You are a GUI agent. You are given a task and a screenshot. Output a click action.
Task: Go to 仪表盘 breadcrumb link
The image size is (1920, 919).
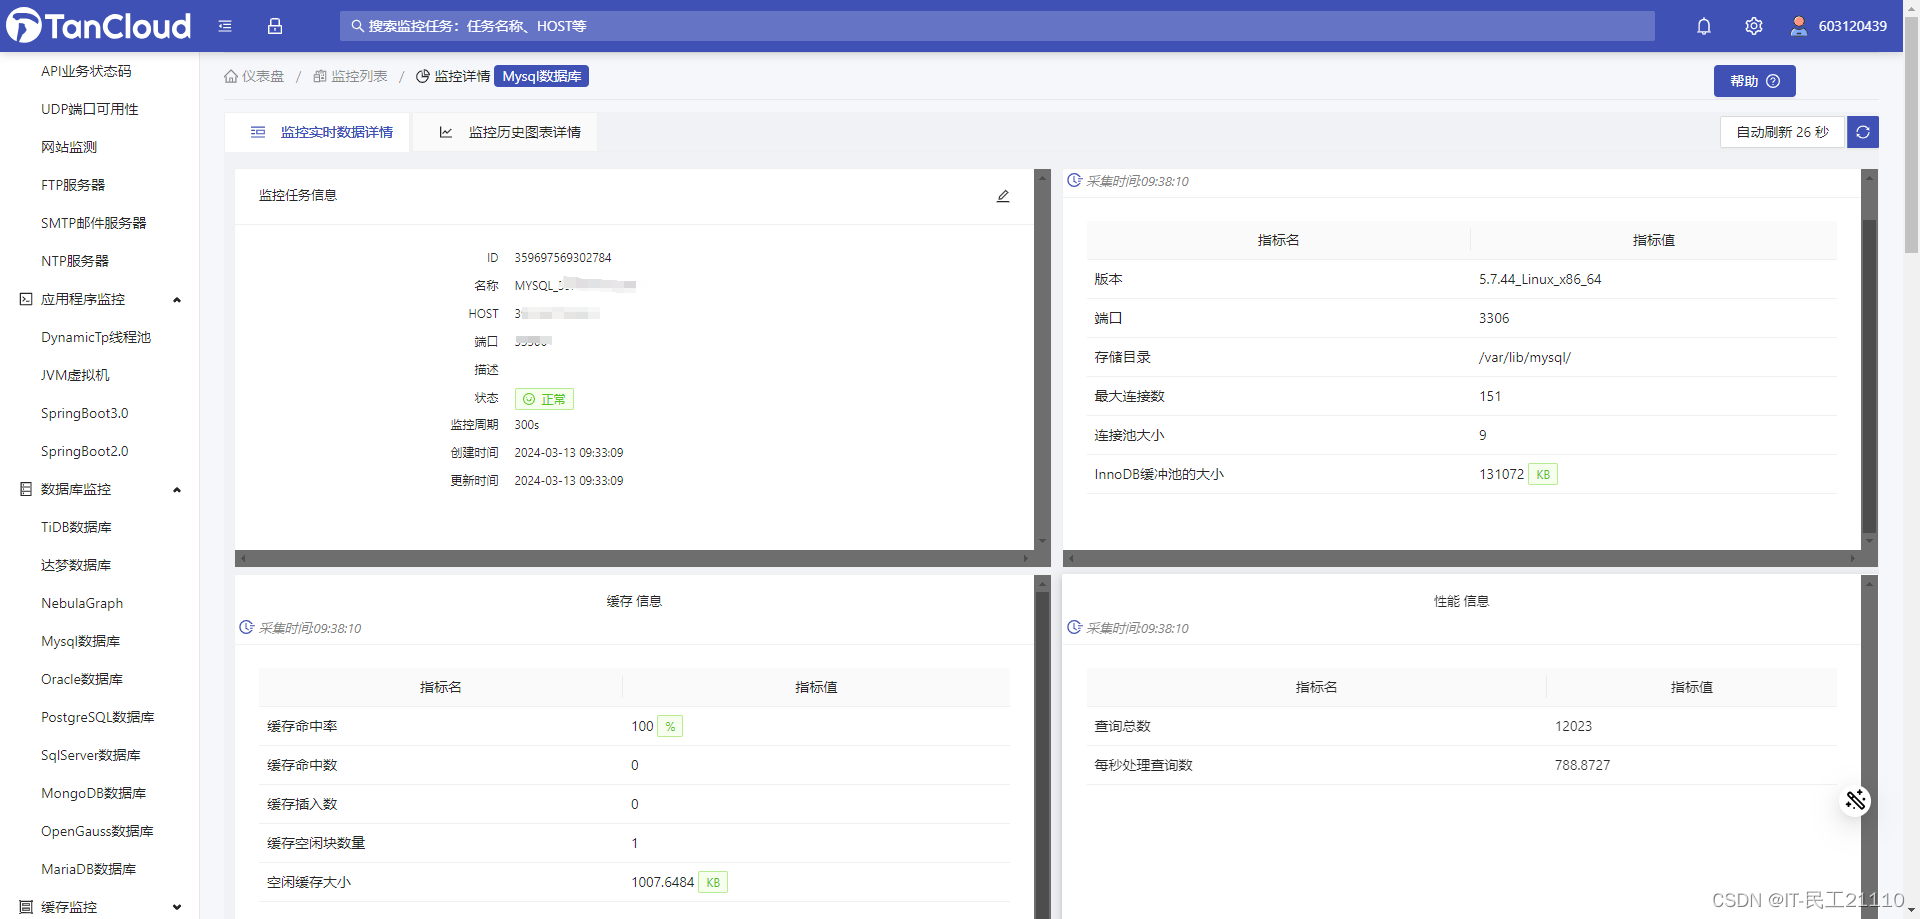pyautogui.click(x=263, y=77)
